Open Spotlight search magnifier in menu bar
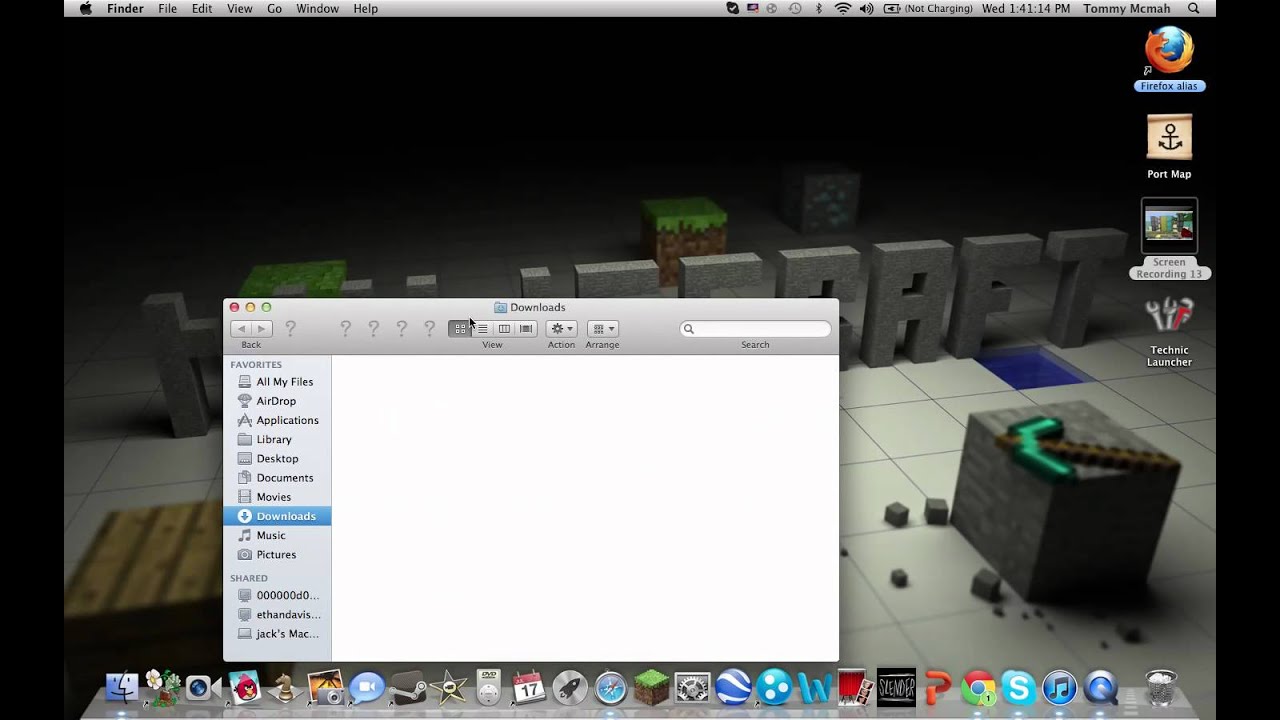This screenshot has width=1280, height=720. (x=1193, y=8)
